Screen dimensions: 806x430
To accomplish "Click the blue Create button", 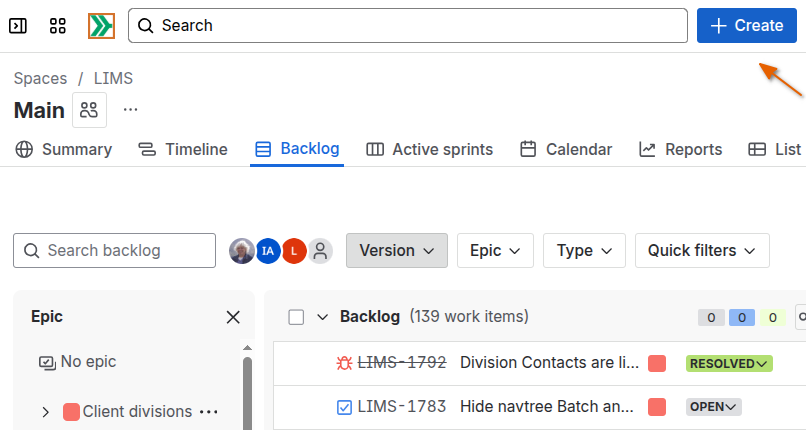I will point(746,26).
